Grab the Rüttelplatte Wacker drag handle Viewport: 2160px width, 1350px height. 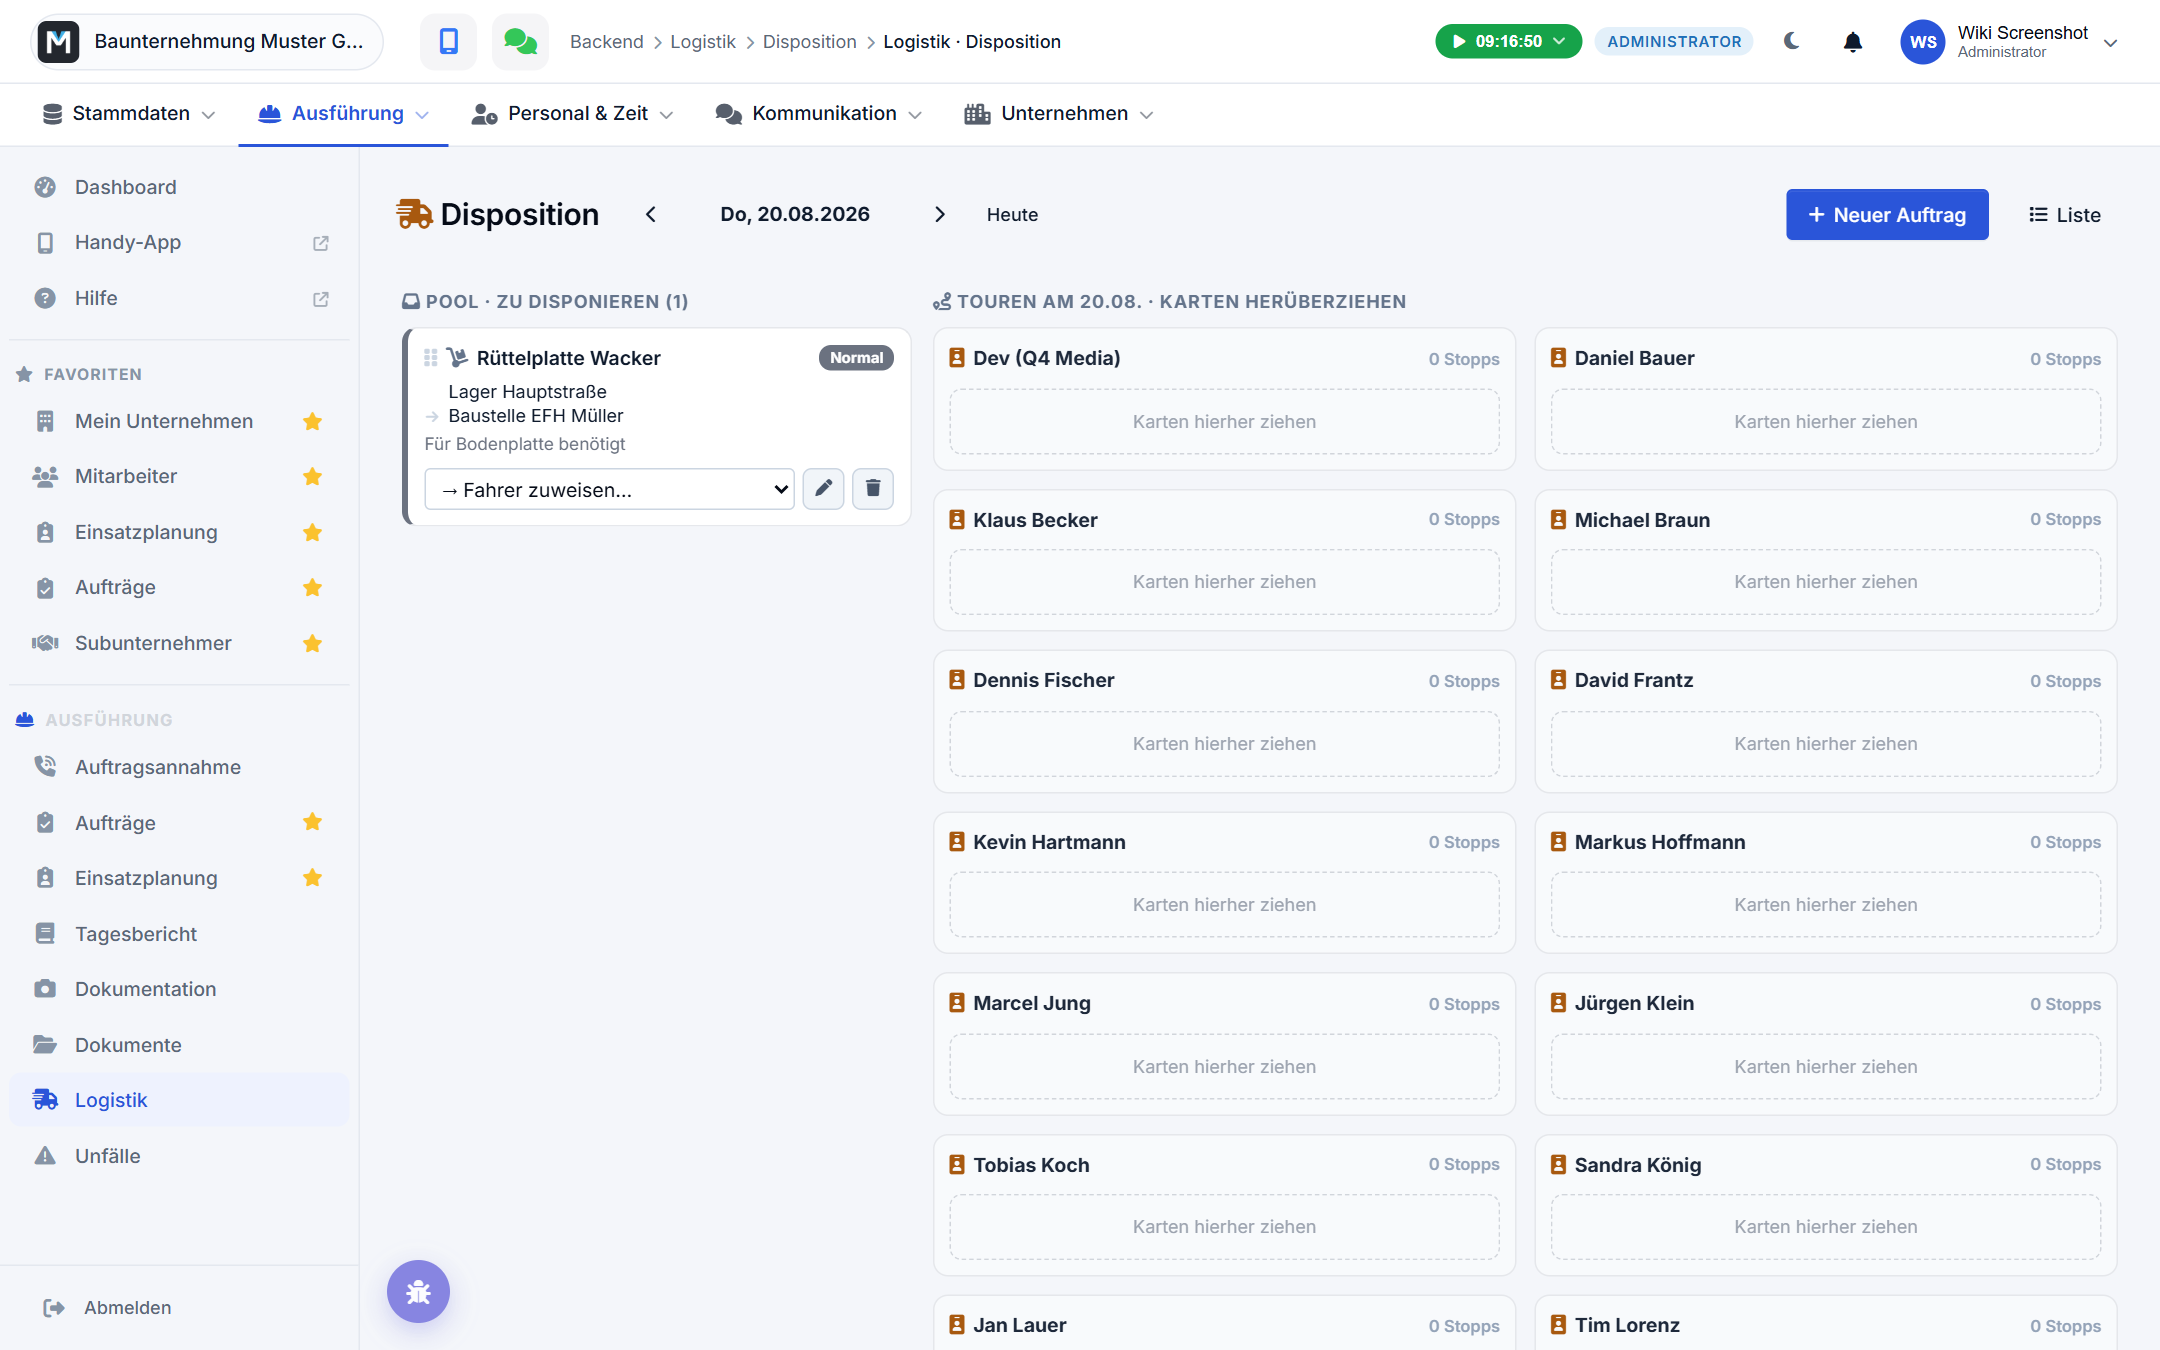431,358
